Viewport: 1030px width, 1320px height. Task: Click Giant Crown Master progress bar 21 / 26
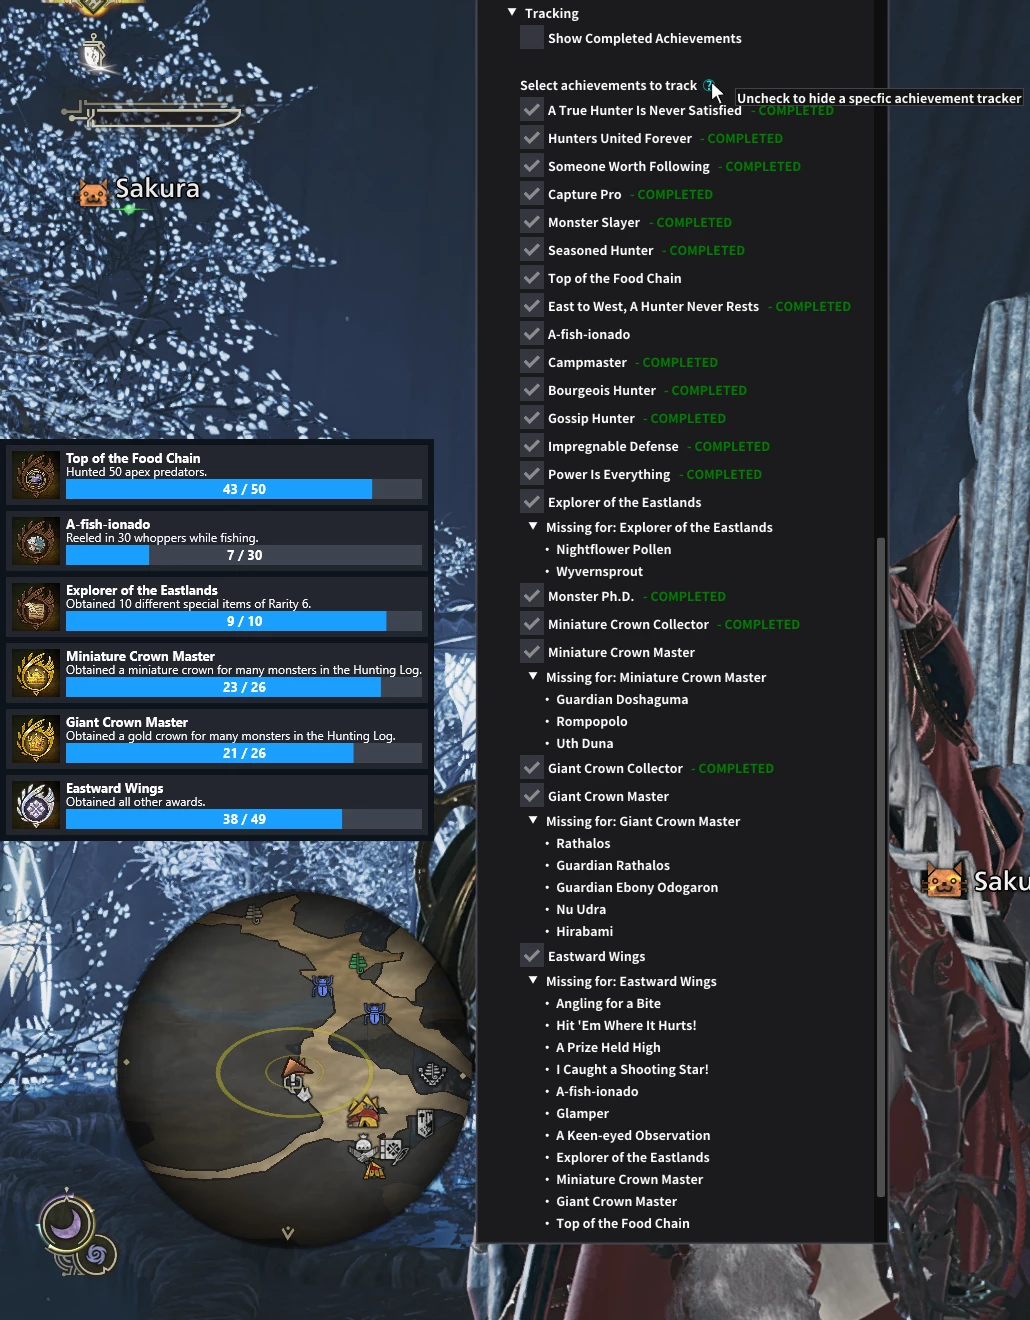(244, 753)
